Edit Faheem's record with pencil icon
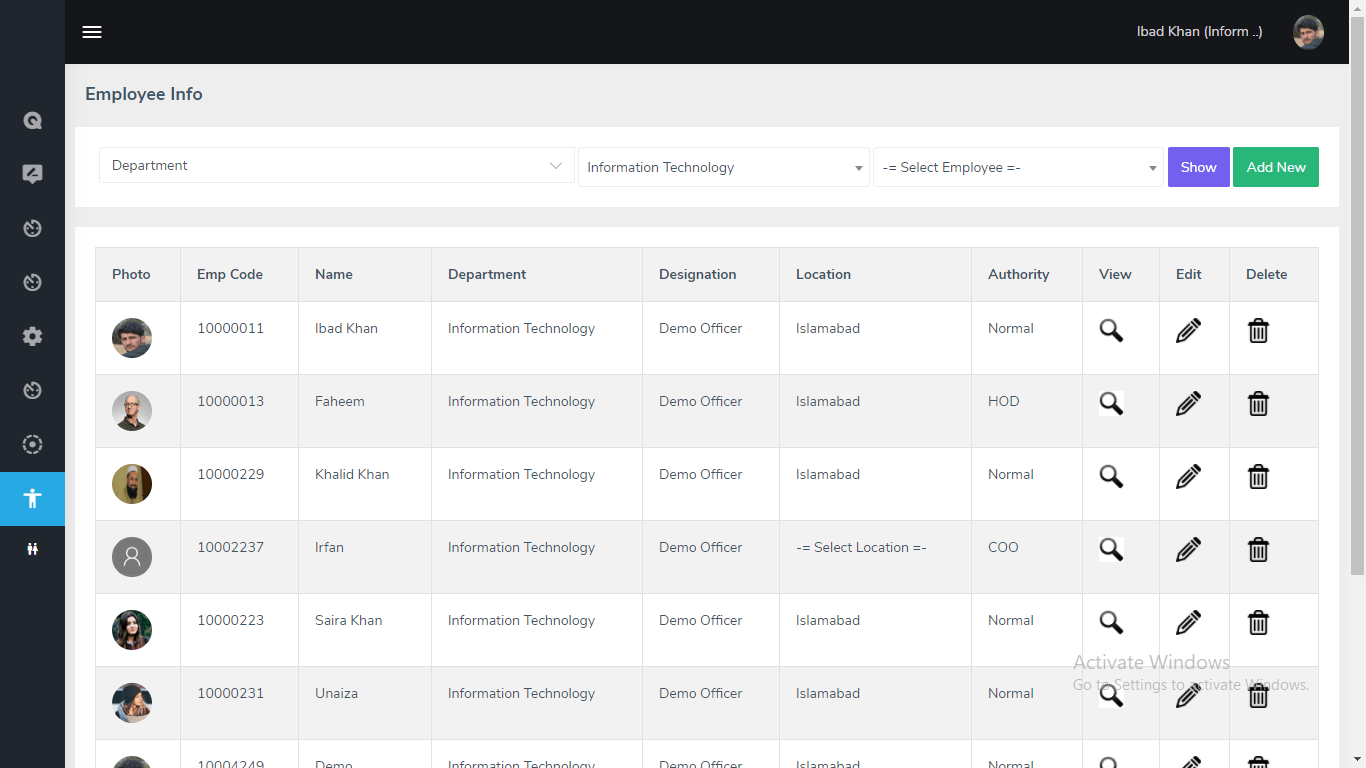This screenshot has height=768, width=1366. [x=1188, y=403]
